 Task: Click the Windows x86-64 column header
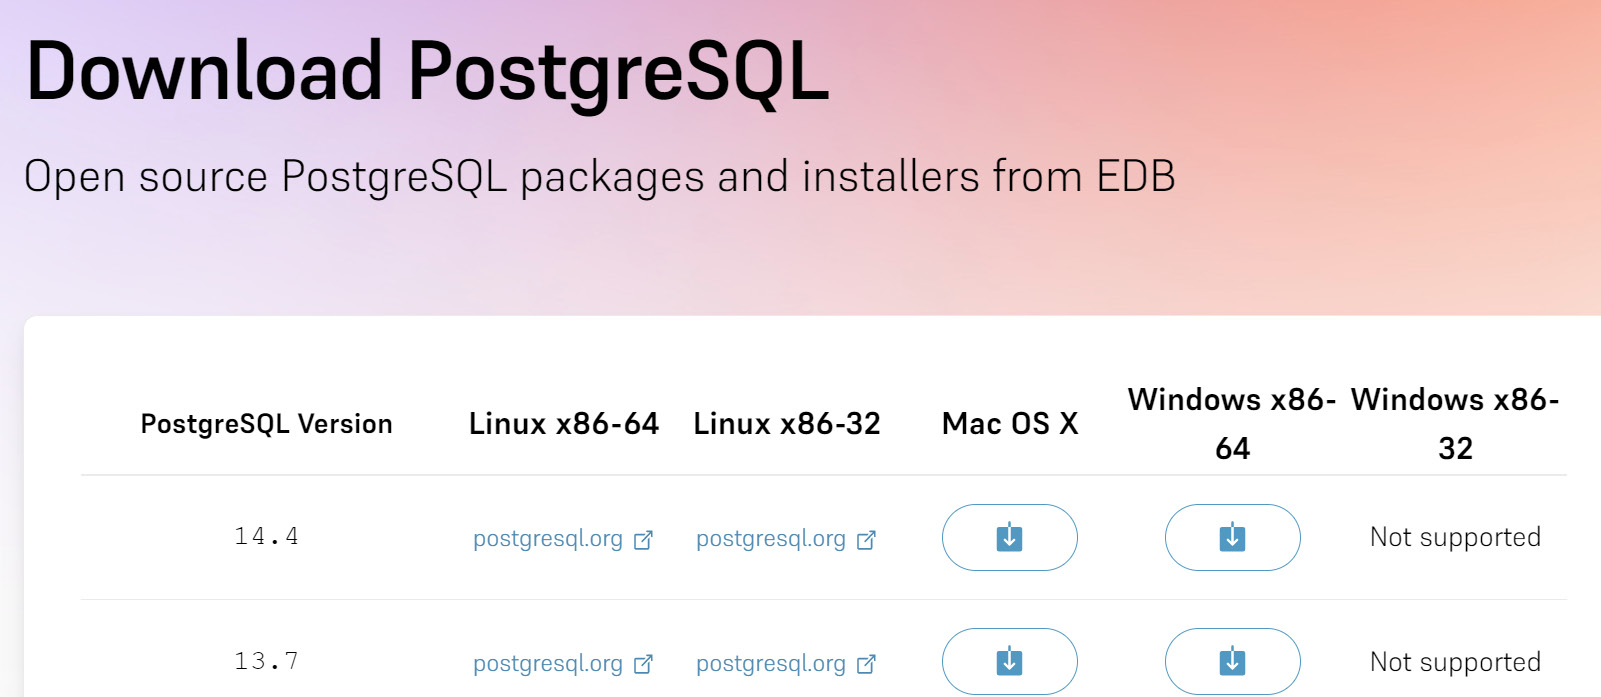tap(1232, 424)
